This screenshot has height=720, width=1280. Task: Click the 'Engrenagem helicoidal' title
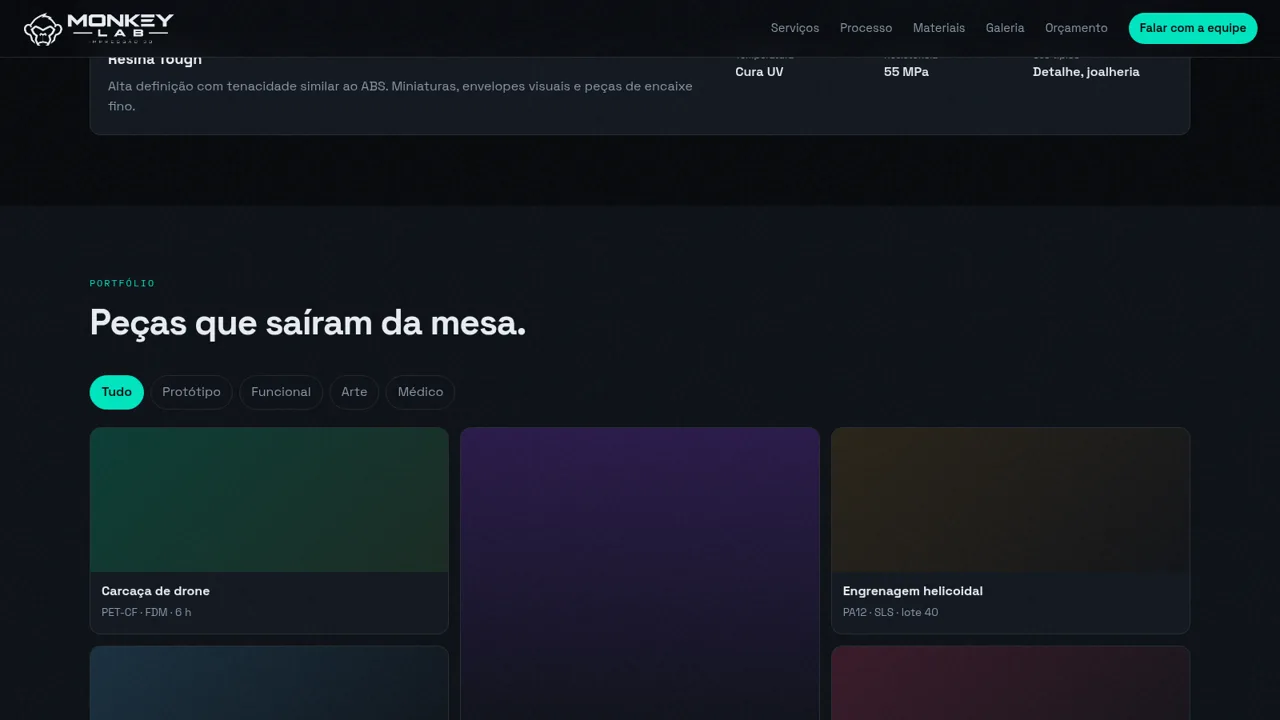[x=913, y=591]
